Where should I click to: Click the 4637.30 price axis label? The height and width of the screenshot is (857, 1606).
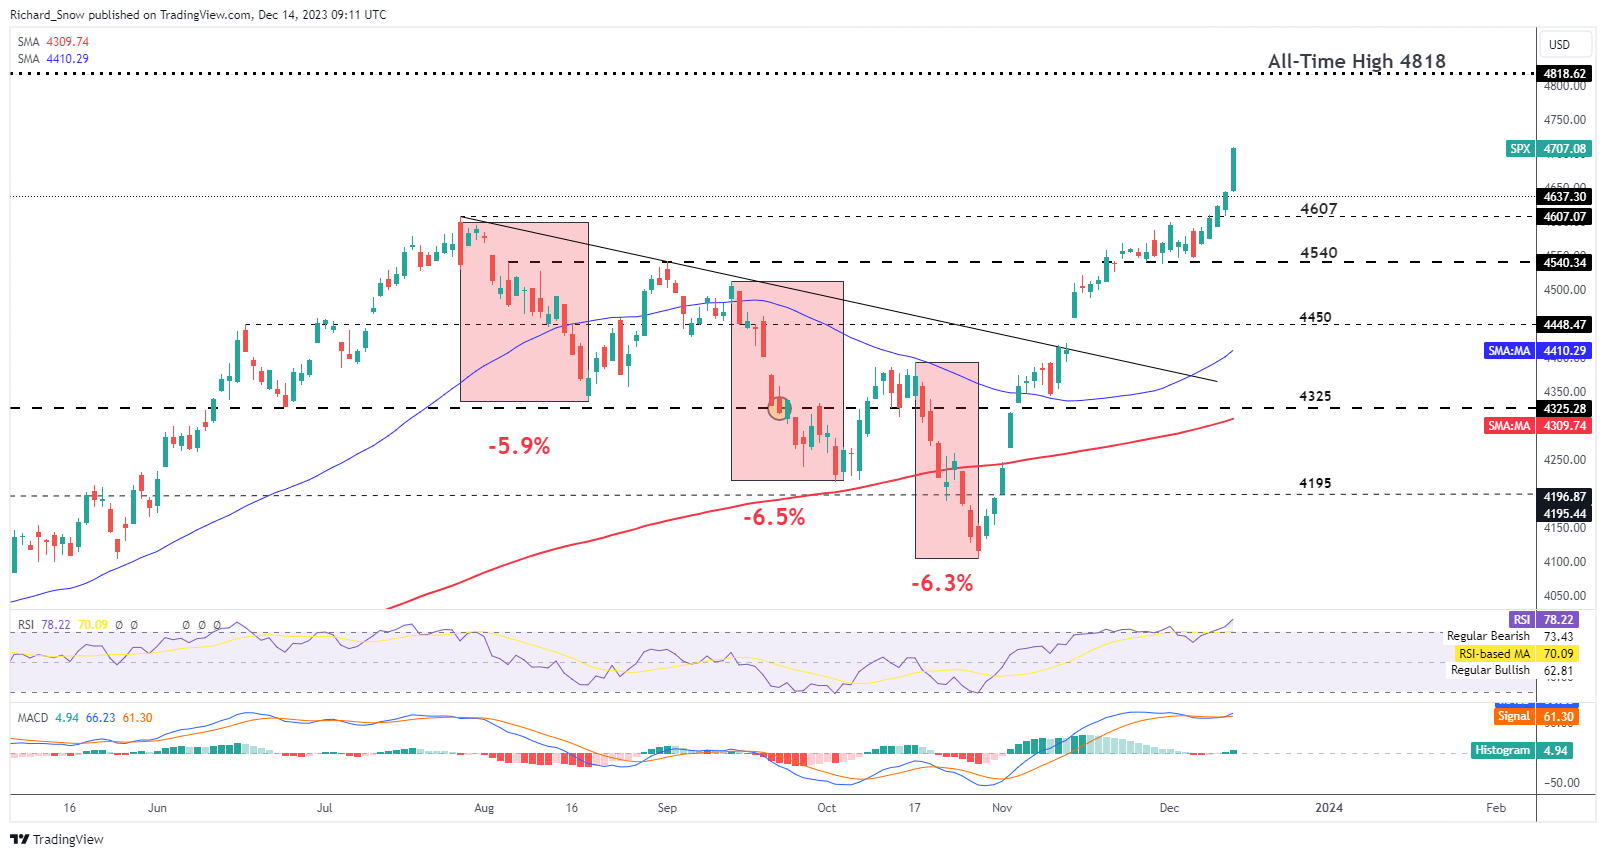point(1564,197)
